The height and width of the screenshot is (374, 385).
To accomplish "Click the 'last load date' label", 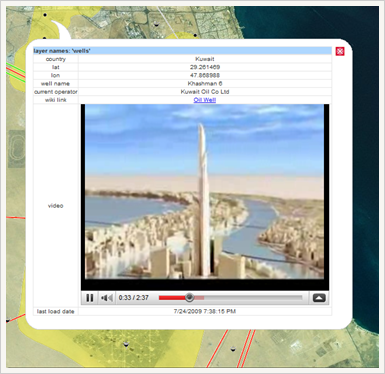I will (56, 311).
